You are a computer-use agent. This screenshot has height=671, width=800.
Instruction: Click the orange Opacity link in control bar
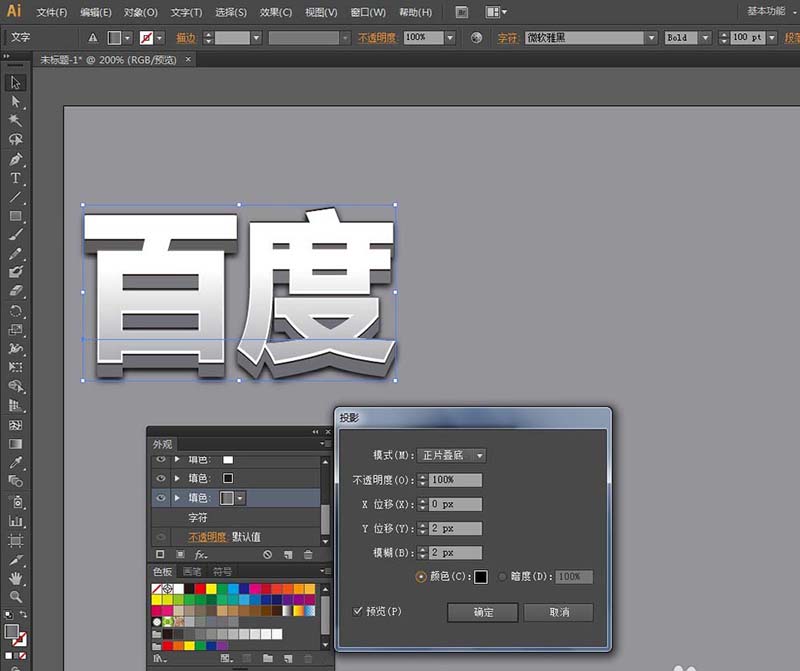coord(377,38)
